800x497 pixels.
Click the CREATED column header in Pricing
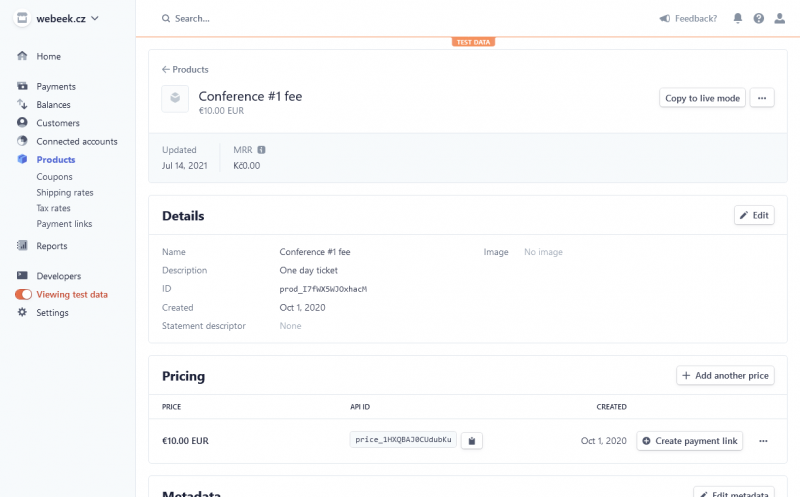pyautogui.click(x=611, y=407)
